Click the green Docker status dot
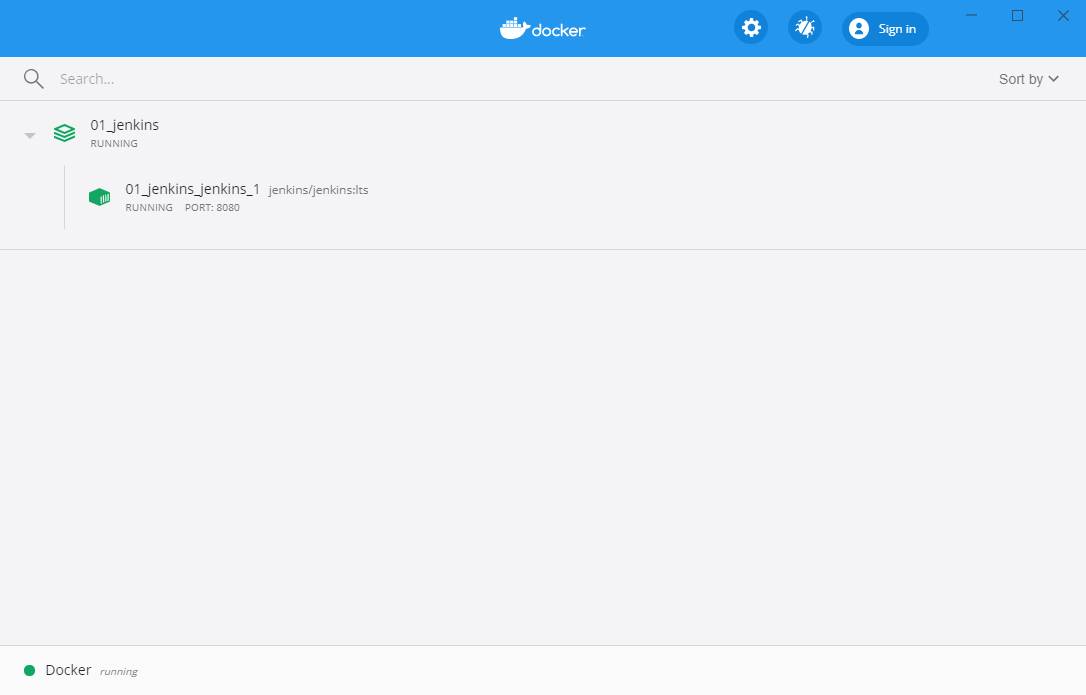The height and width of the screenshot is (695, 1086). pyautogui.click(x=32, y=669)
